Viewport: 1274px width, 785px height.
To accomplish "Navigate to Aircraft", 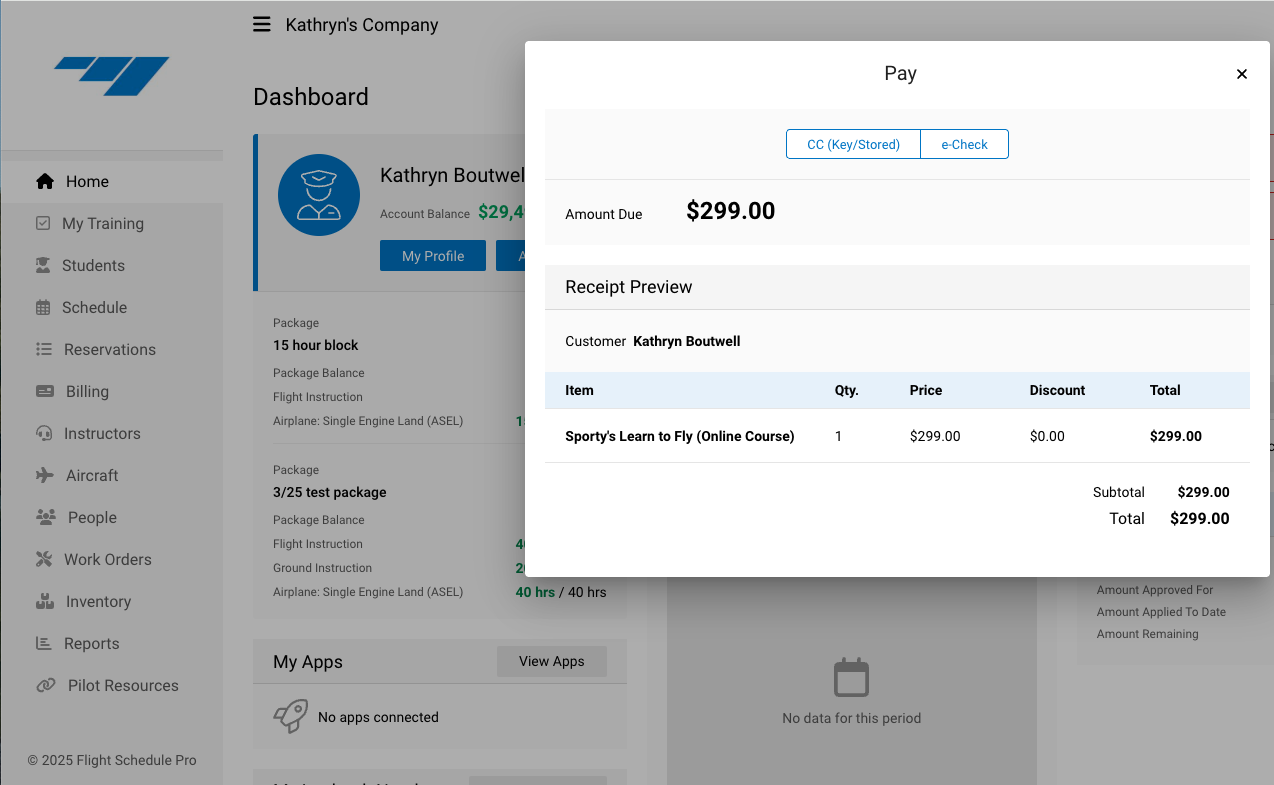I will [x=112, y=475].
